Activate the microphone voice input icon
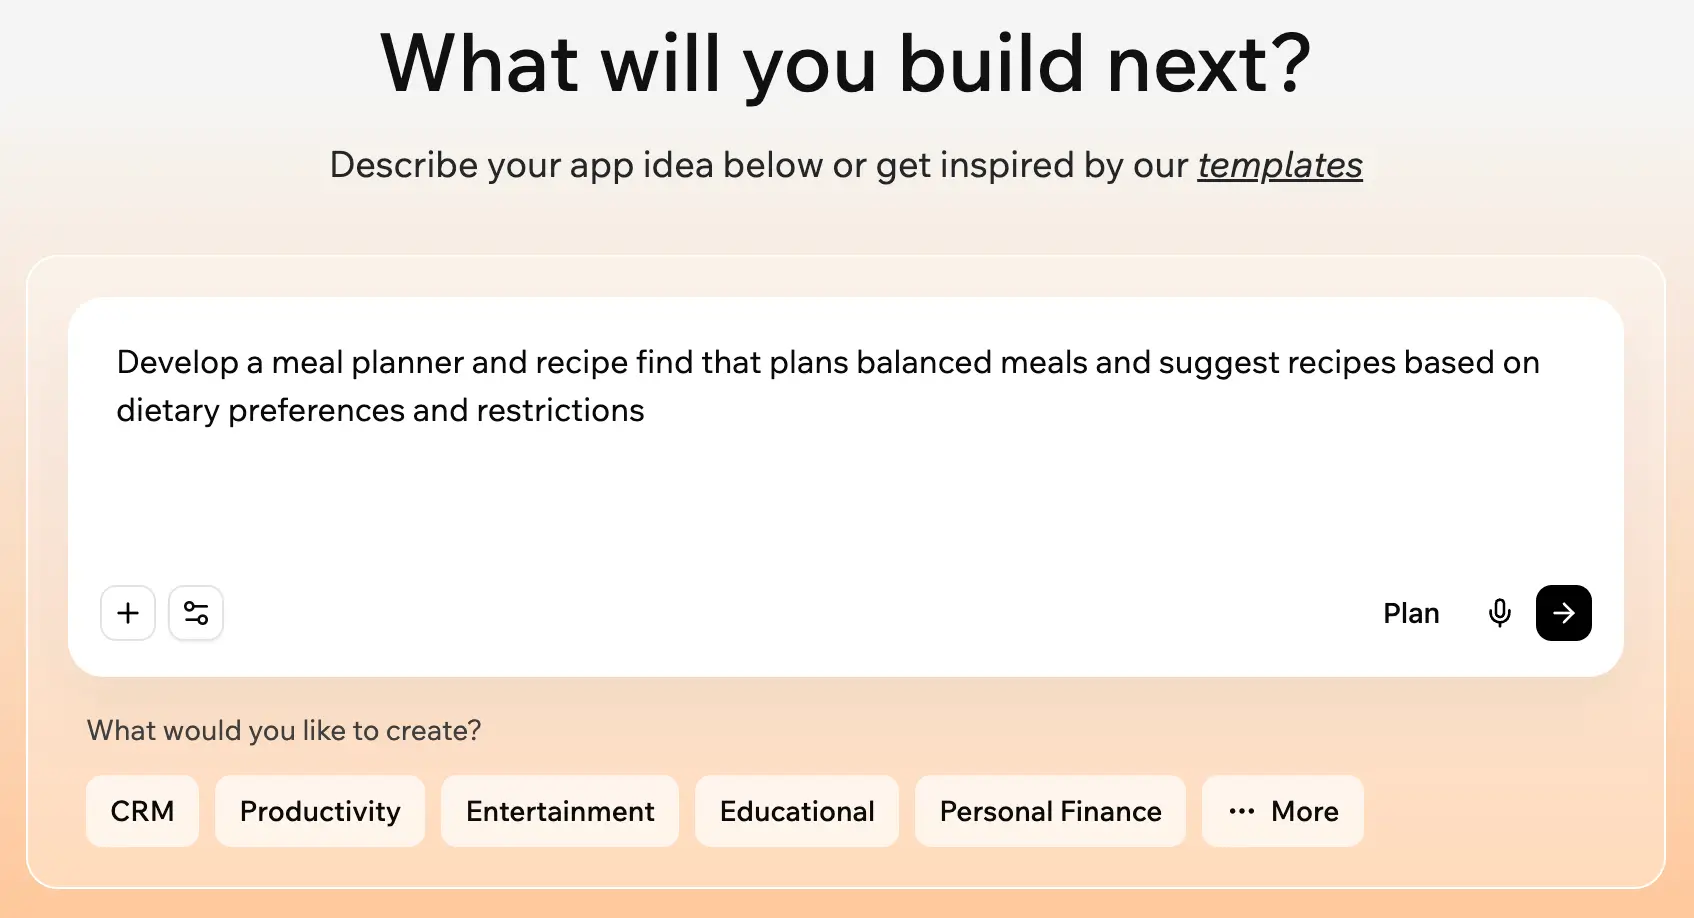 pos(1500,613)
